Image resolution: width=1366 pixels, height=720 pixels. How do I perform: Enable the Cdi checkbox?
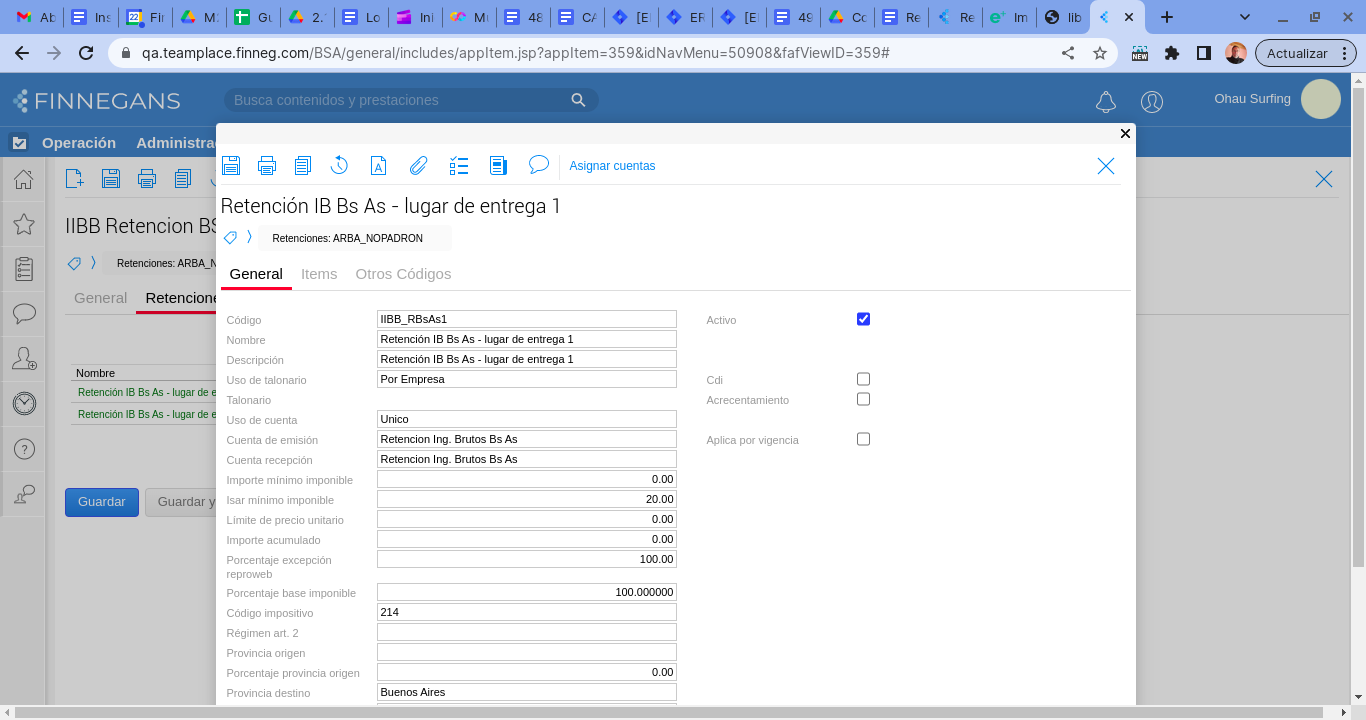click(x=863, y=379)
